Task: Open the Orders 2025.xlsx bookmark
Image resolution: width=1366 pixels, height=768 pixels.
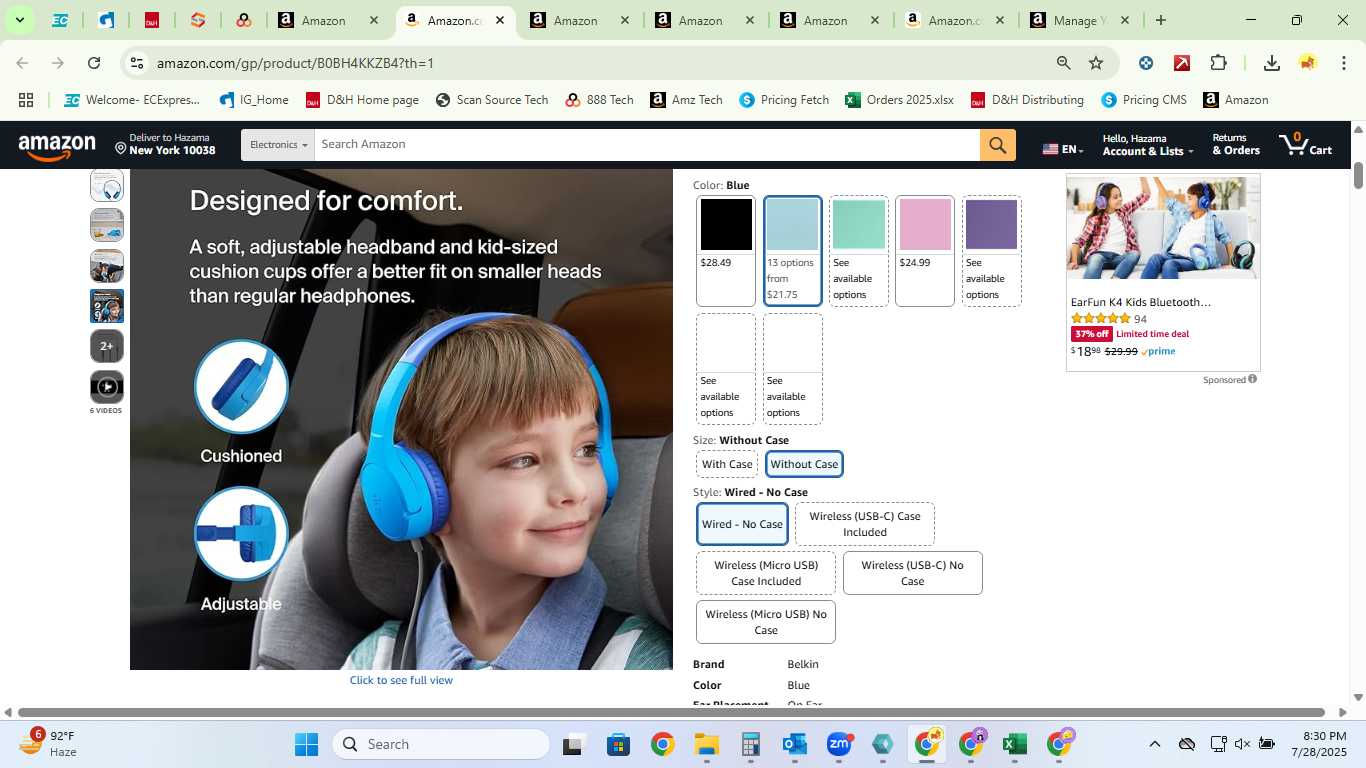Action: click(x=899, y=100)
